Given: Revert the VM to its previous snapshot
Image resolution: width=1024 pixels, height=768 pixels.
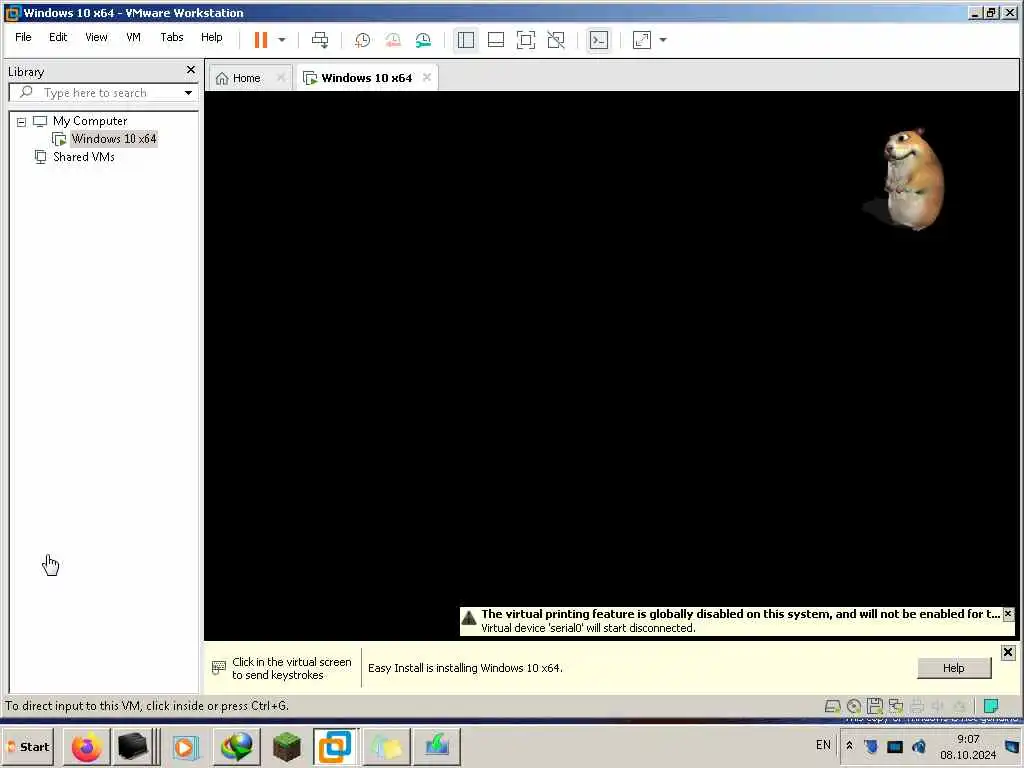Looking at the screenshot, I should 393,40.
